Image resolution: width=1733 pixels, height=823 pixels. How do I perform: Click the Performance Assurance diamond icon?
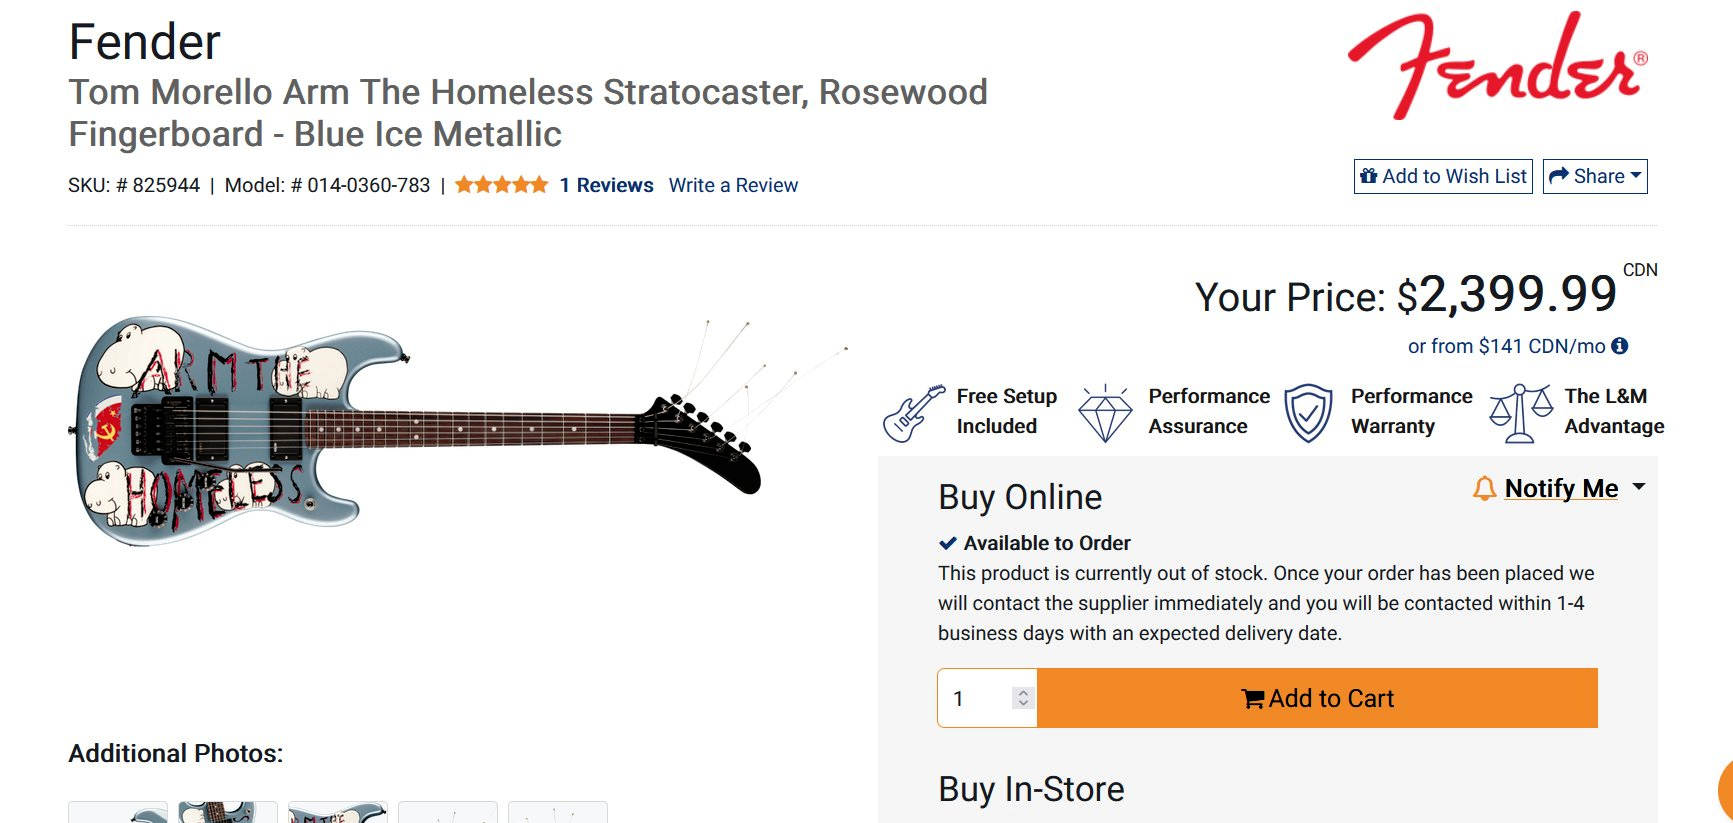1105,412
